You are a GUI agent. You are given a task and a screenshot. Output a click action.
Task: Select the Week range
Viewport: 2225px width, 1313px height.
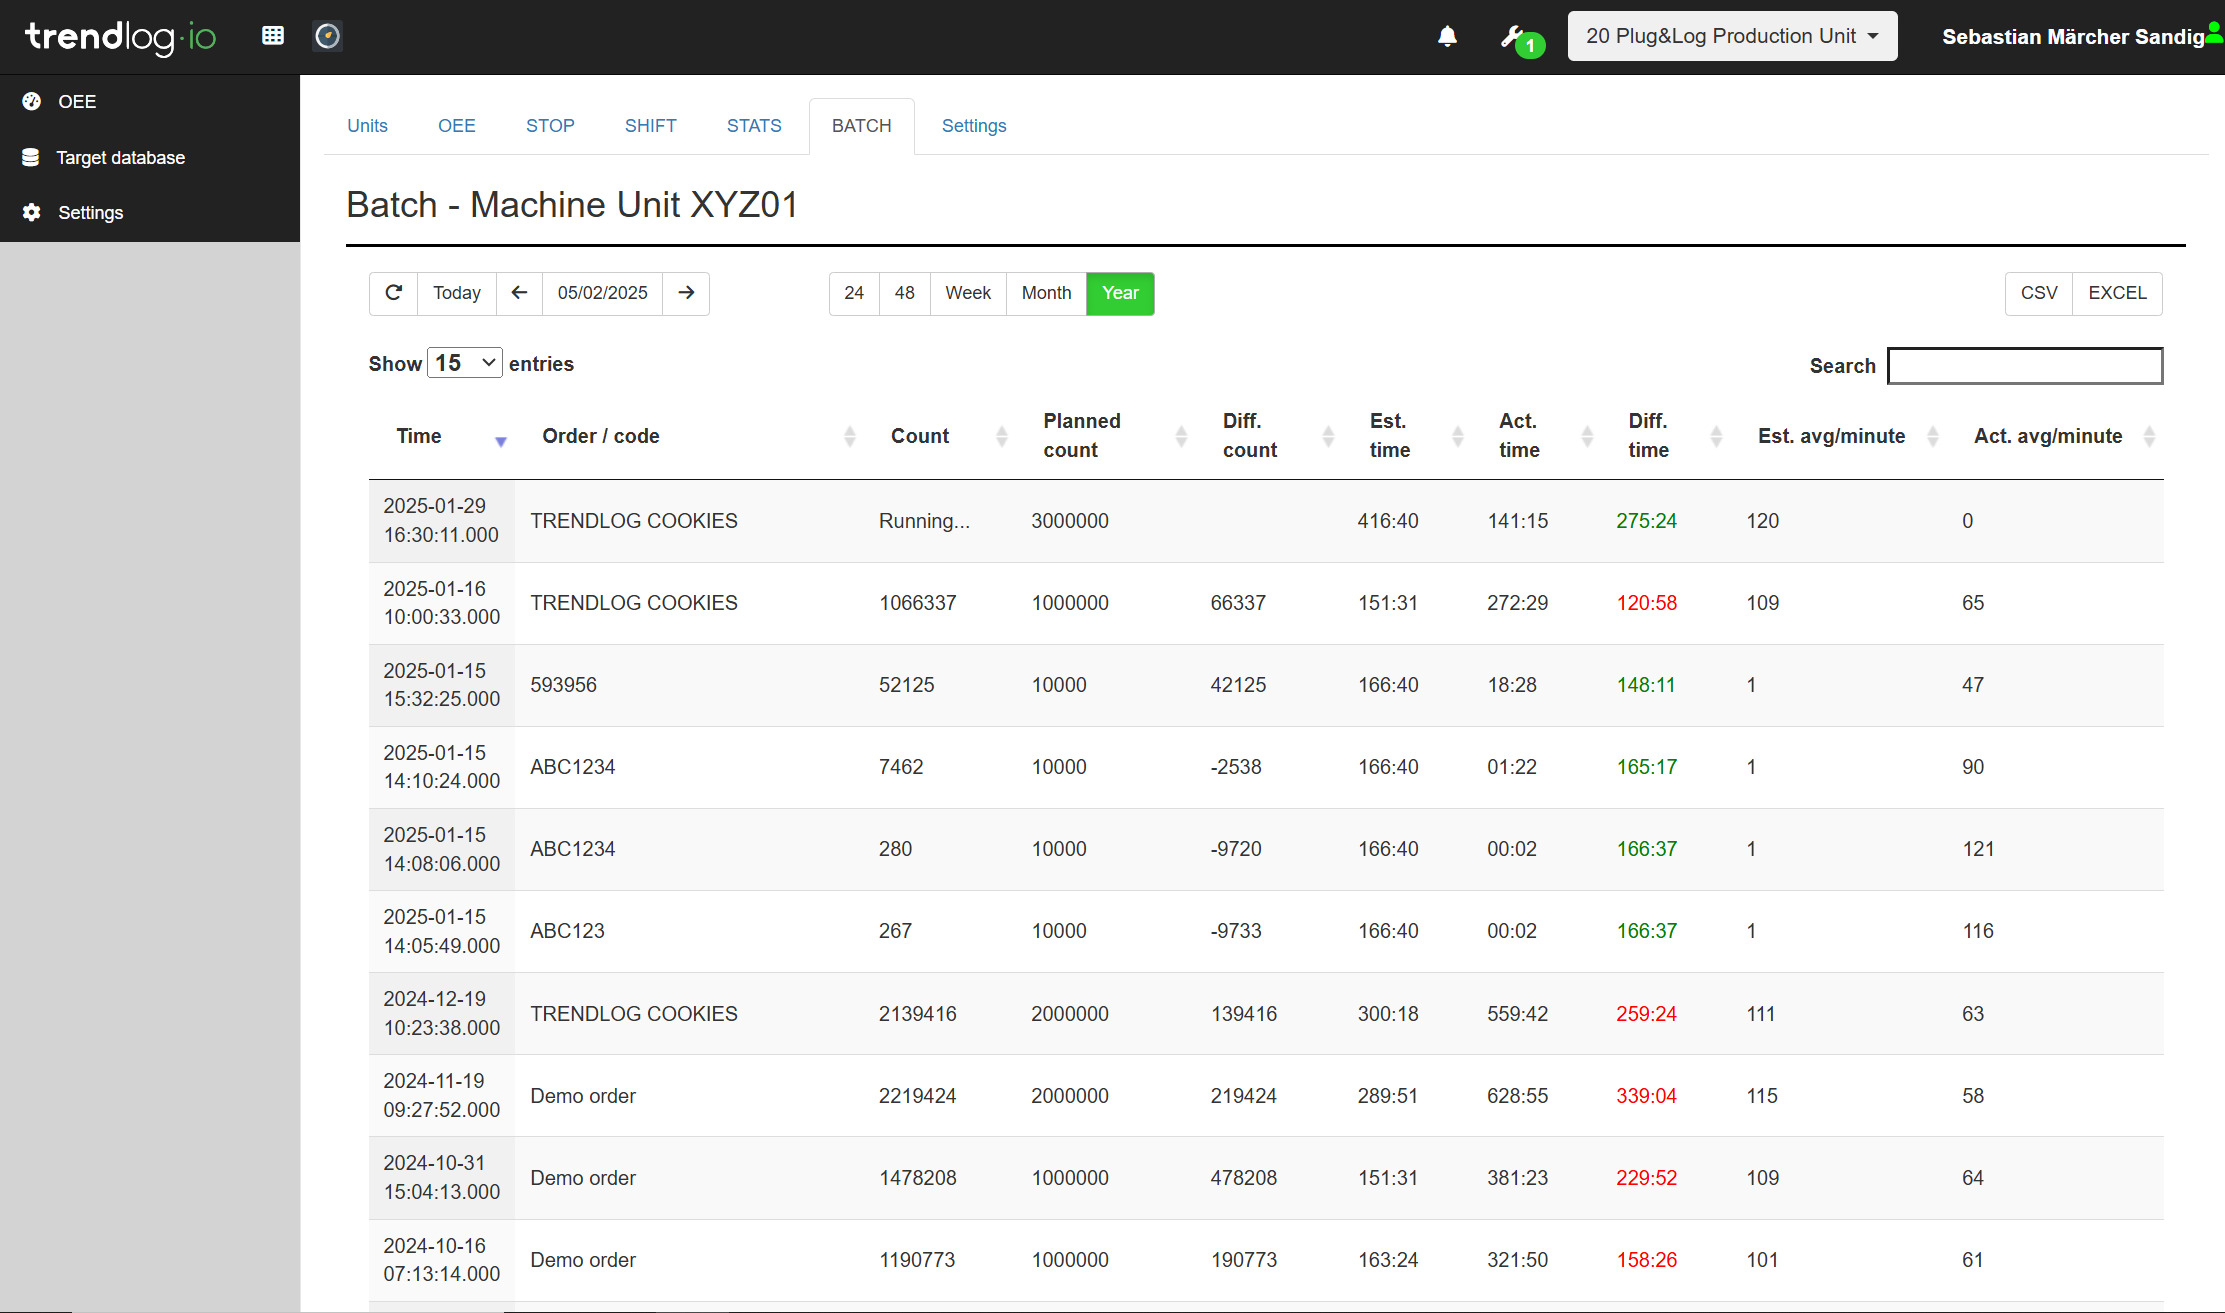click(x=968, y=293)
